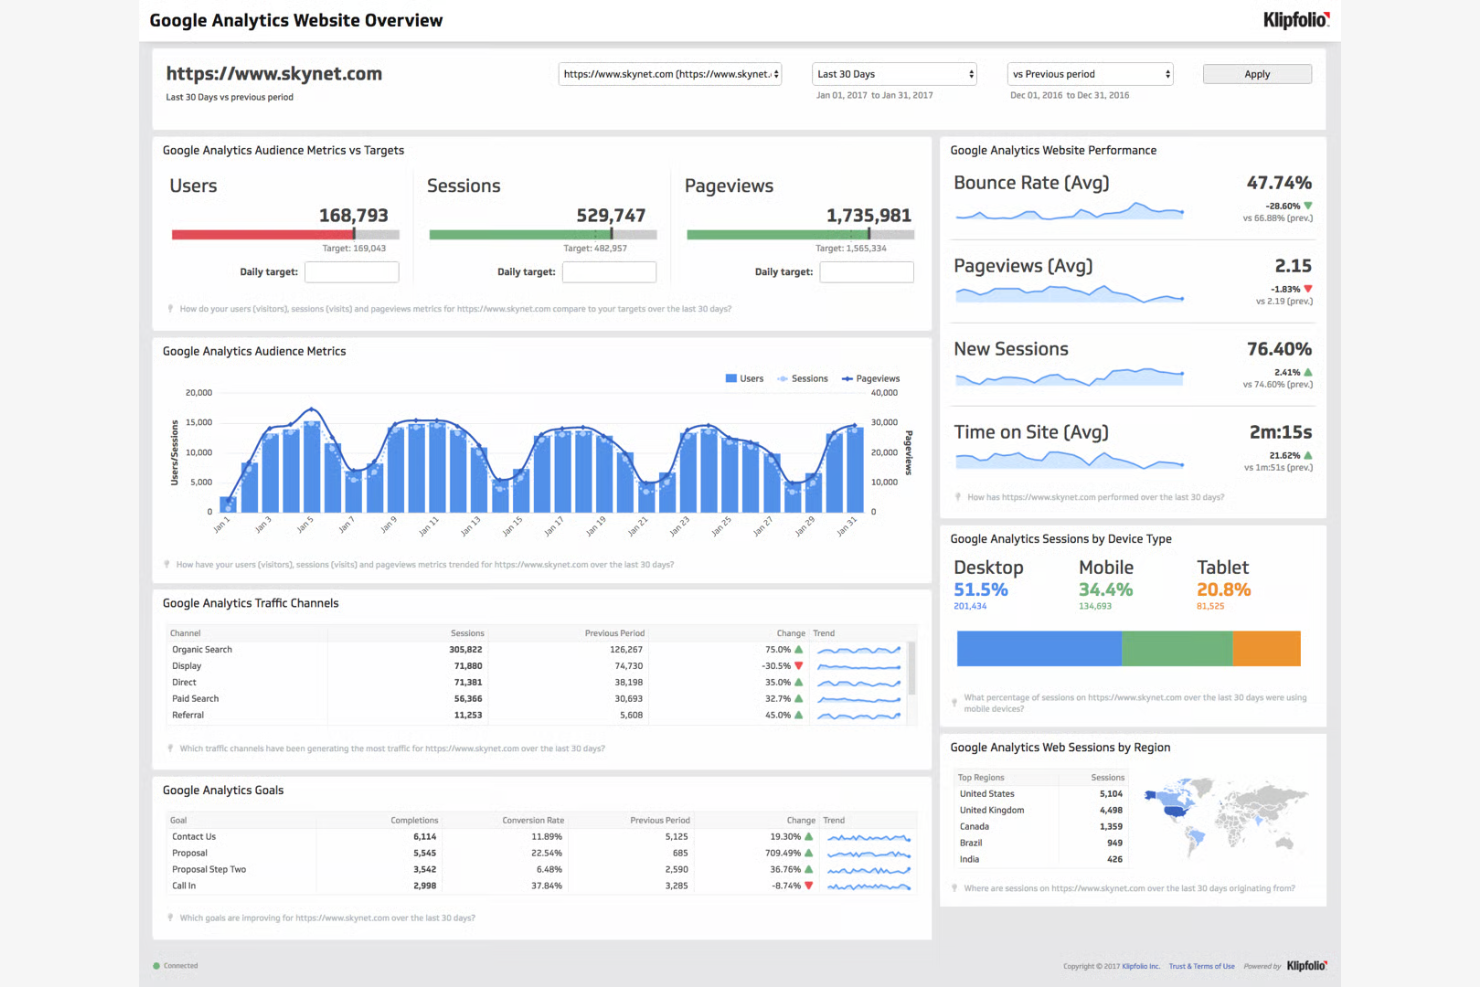Click Traffic Channels table scrollbar
The image size is (1480, 987).
click(x=911, y=668)
